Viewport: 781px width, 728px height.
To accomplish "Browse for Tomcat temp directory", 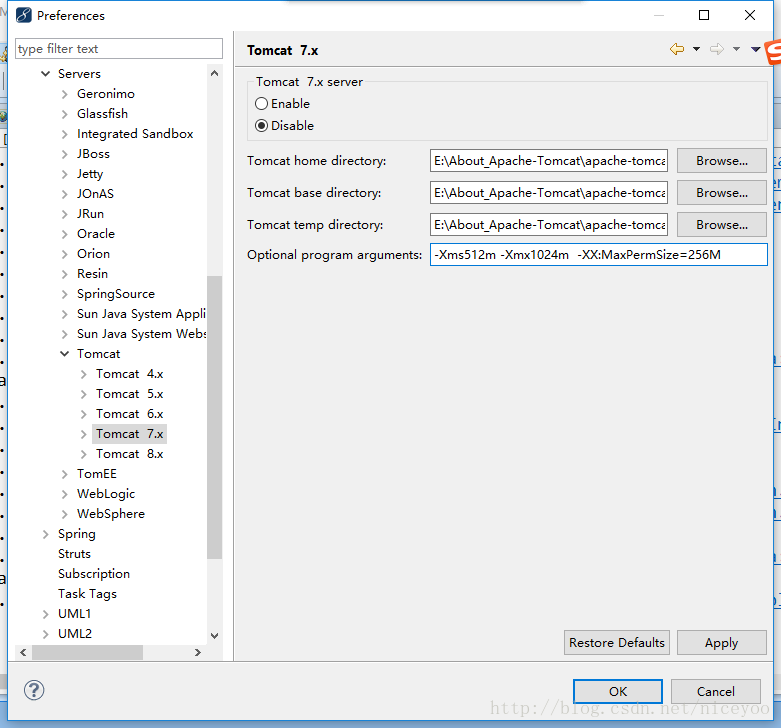I will pyautogui.click(x=721, y=225).
